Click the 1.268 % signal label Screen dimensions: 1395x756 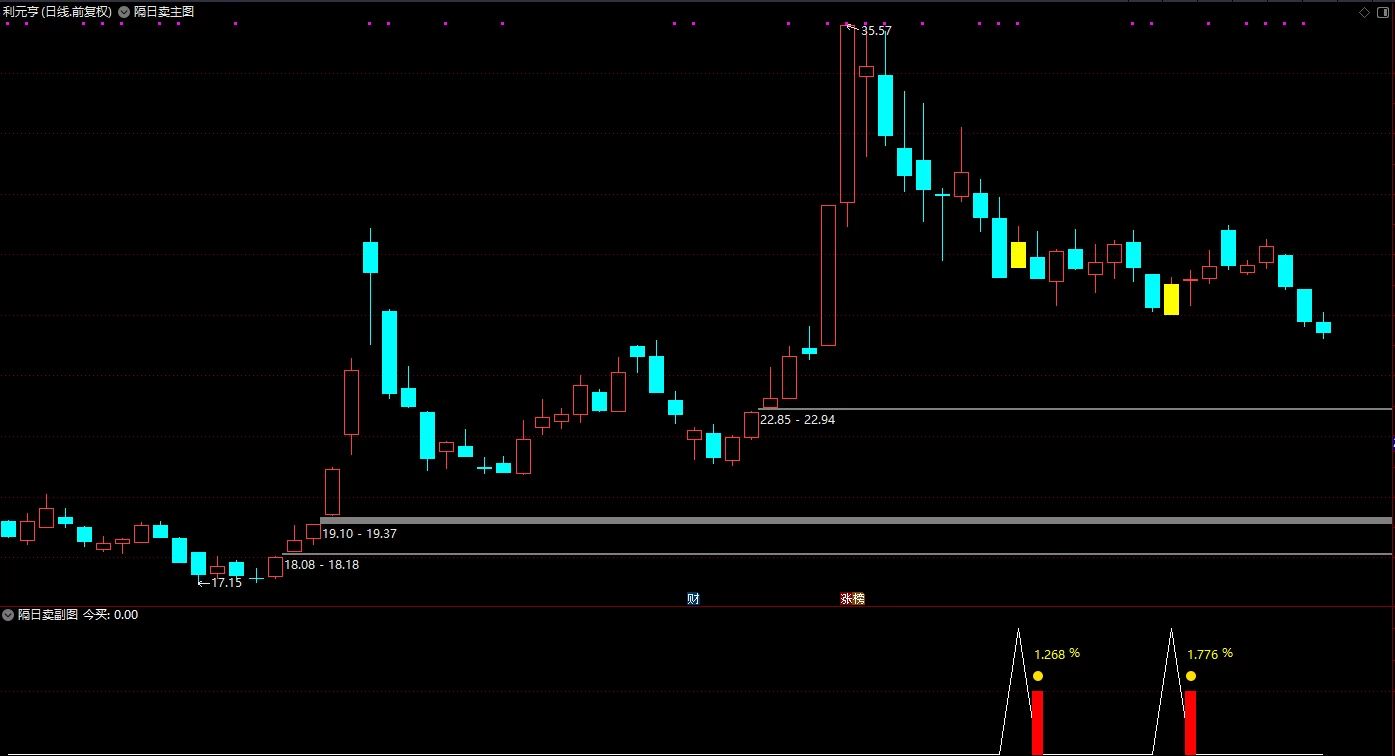tap(1057, 654)
